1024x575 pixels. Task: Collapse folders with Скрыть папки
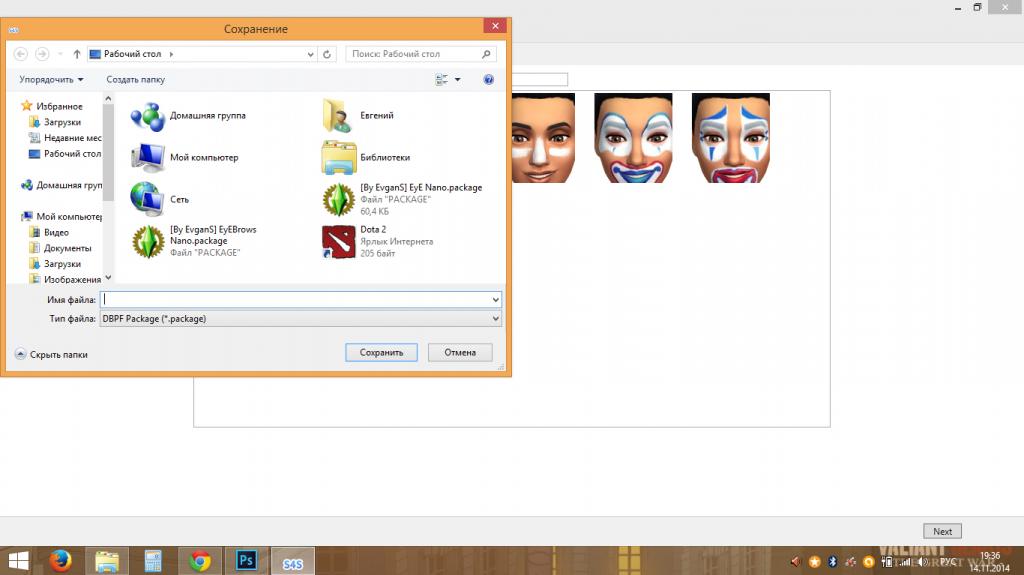pyautogui.click(x=52, y=354)
